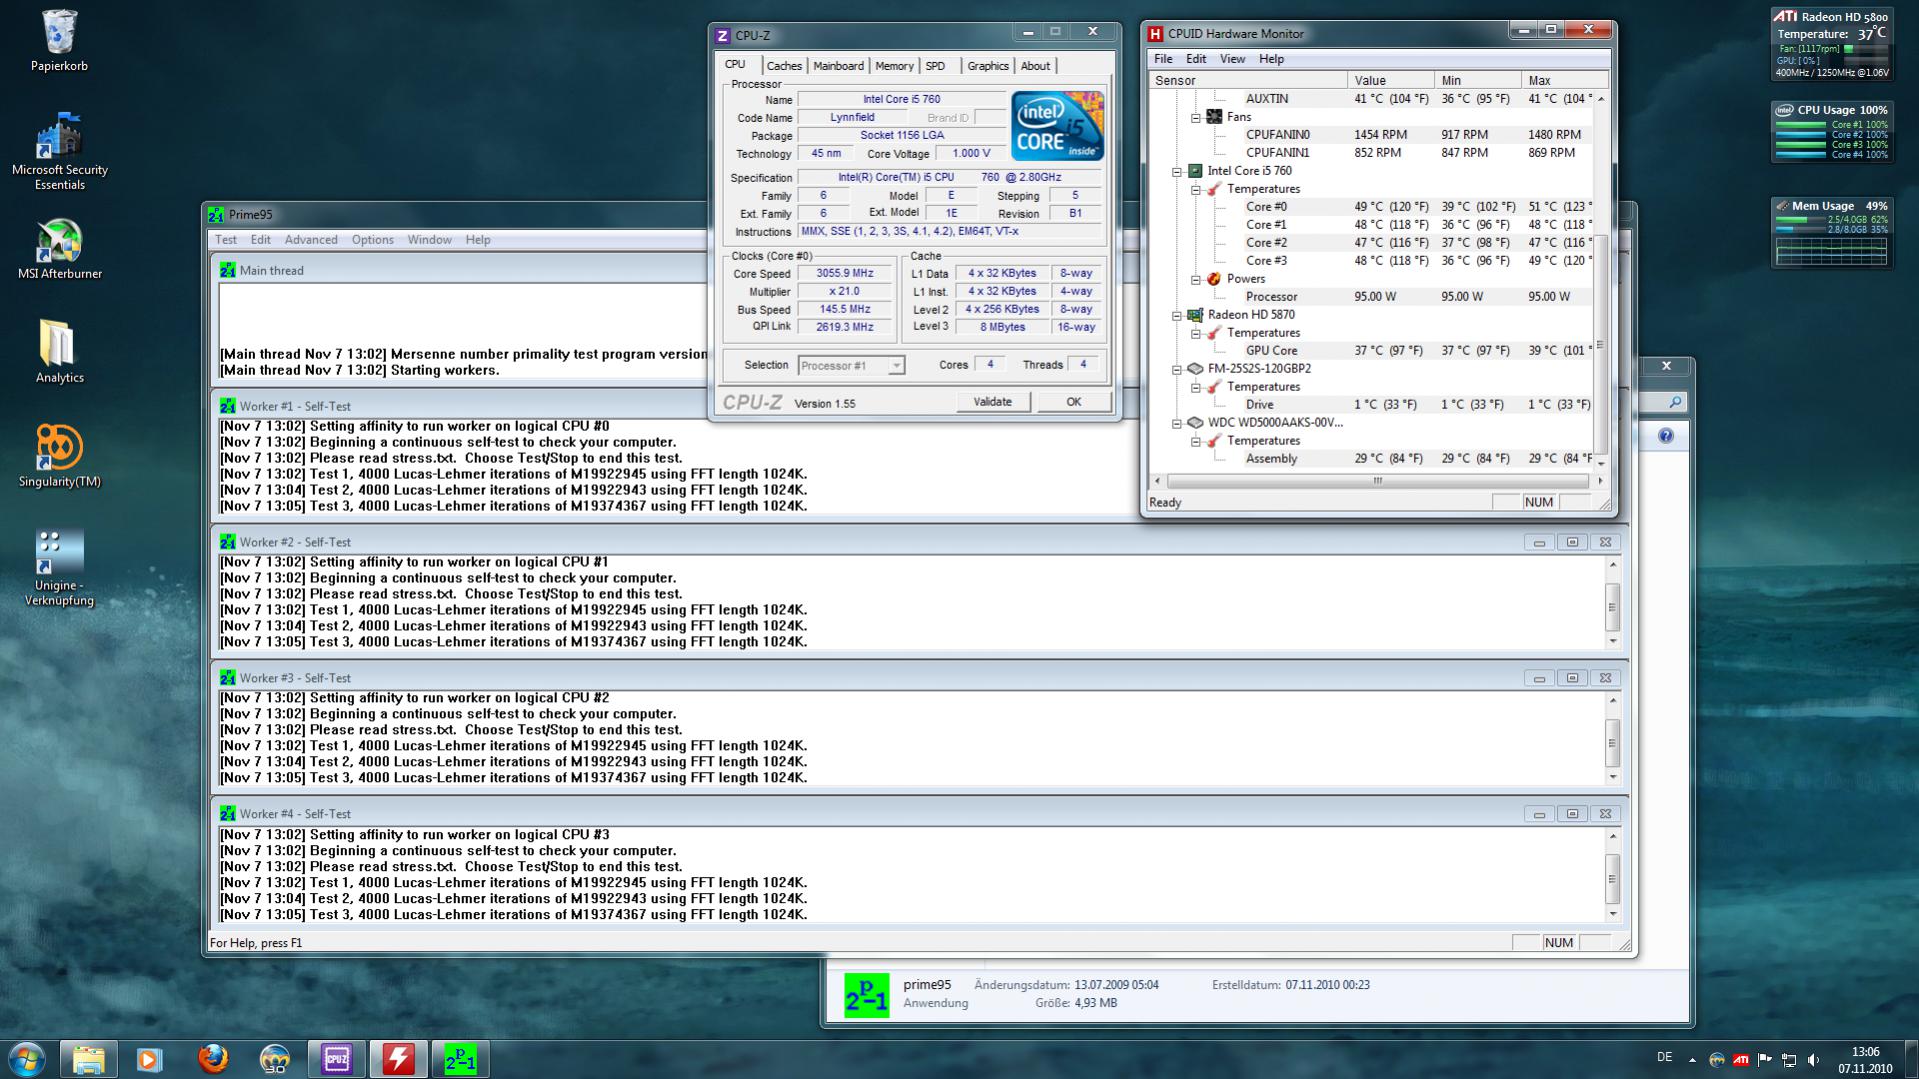This screenshot has width=1919, height=1079.
Task: Click the ATI tray icon
Action: [1741, 1059]
